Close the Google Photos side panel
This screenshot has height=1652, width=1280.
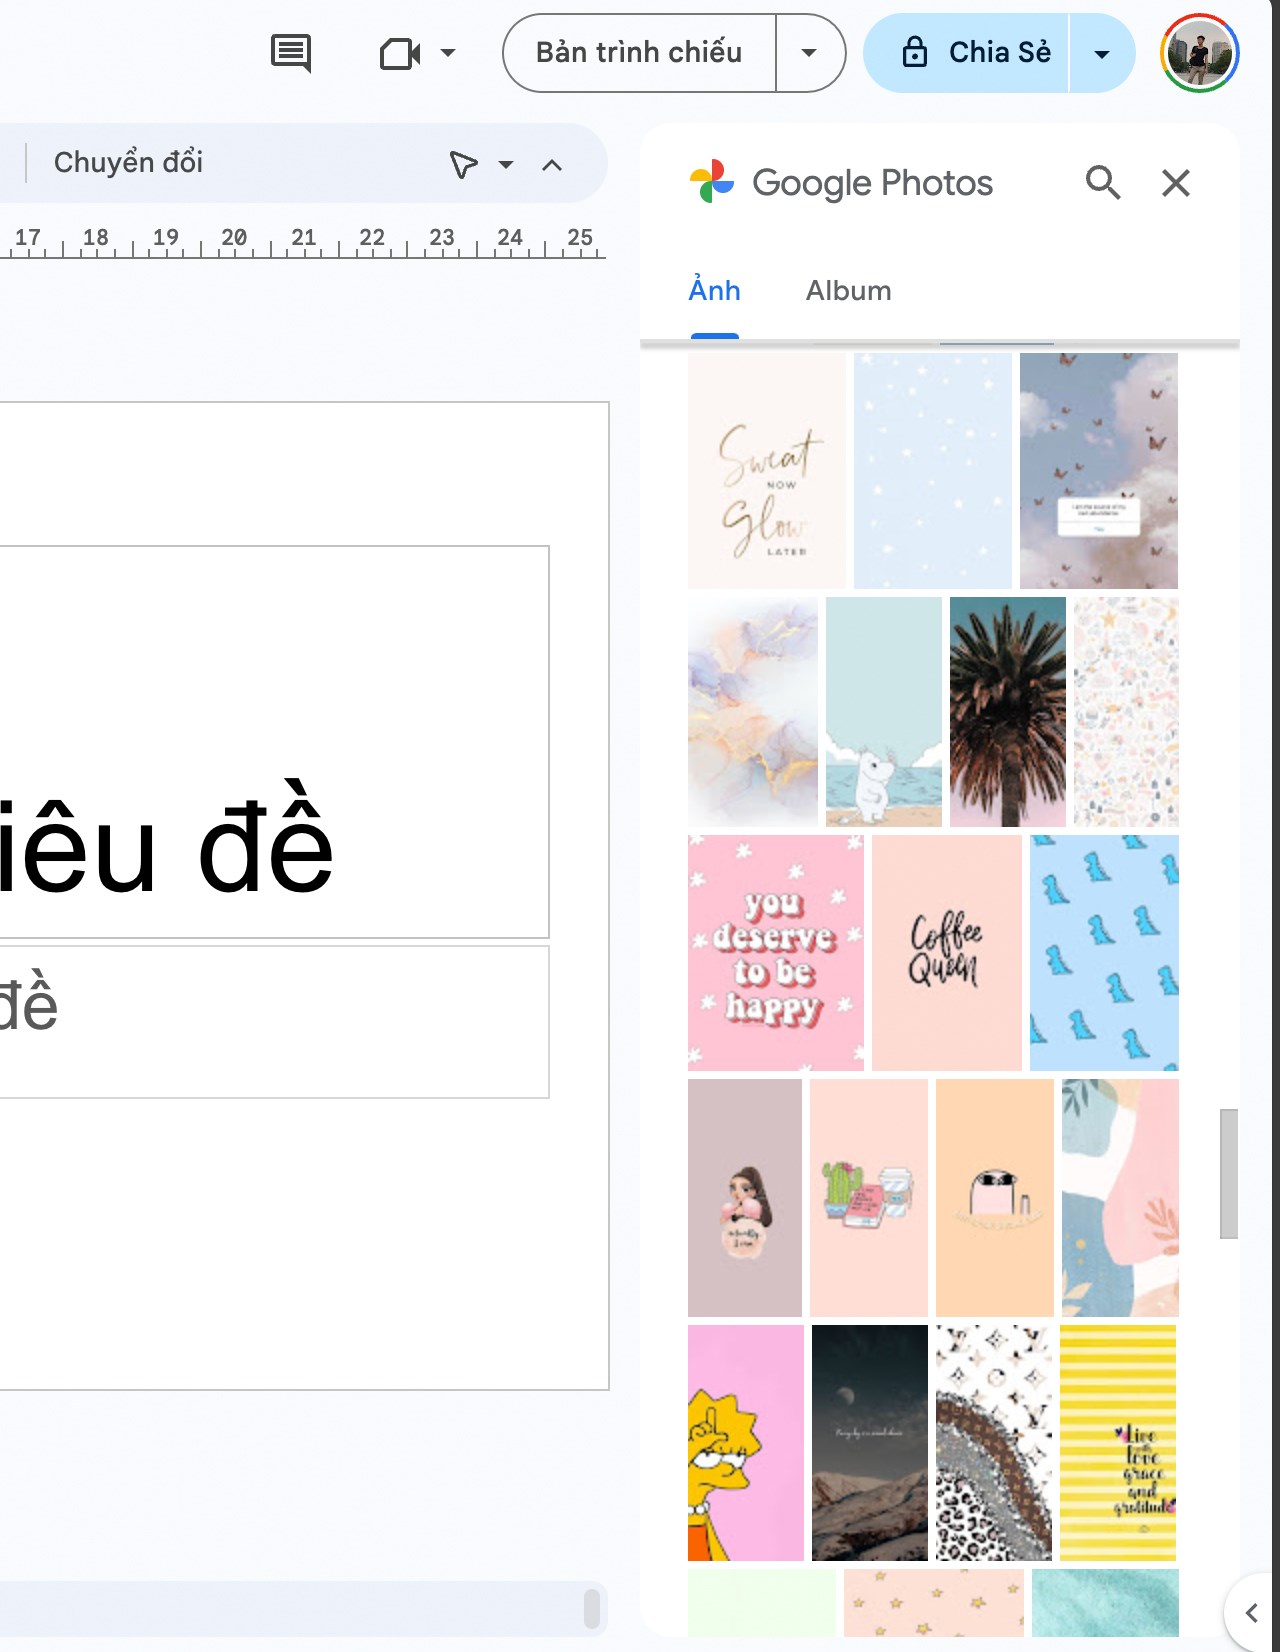coord(1176,183)
